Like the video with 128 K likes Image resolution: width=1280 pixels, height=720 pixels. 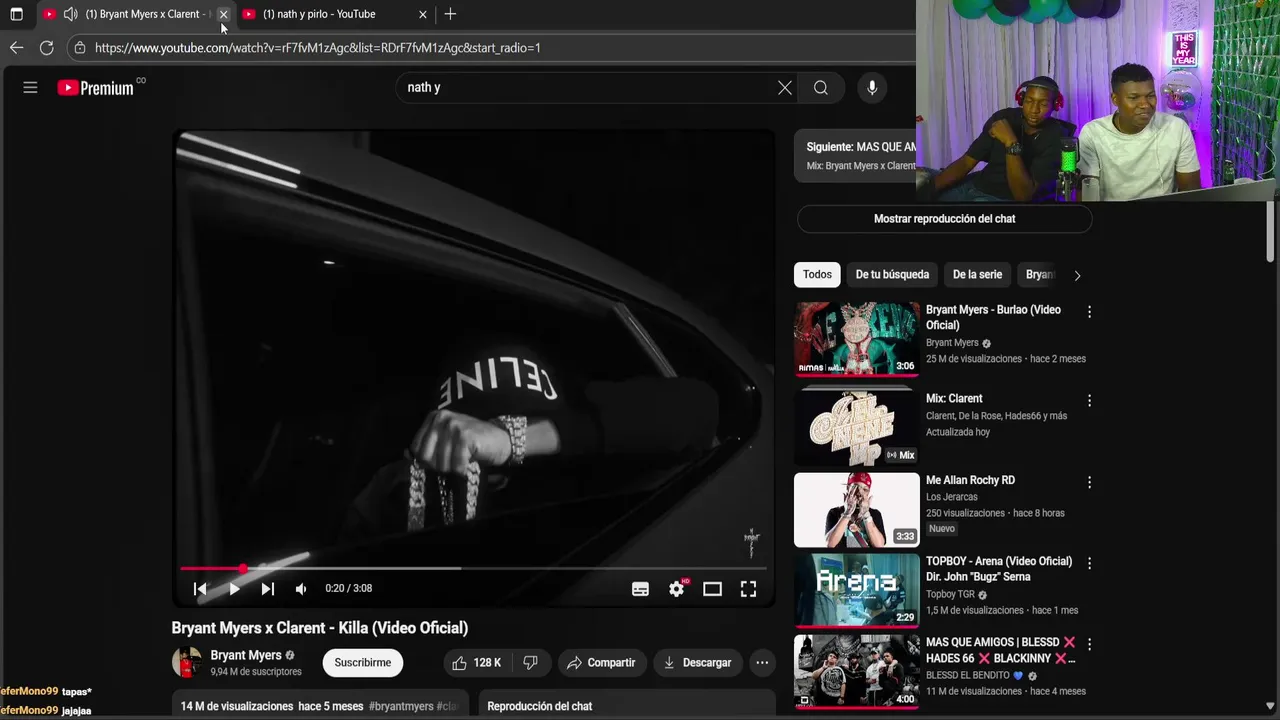point(476,663)
